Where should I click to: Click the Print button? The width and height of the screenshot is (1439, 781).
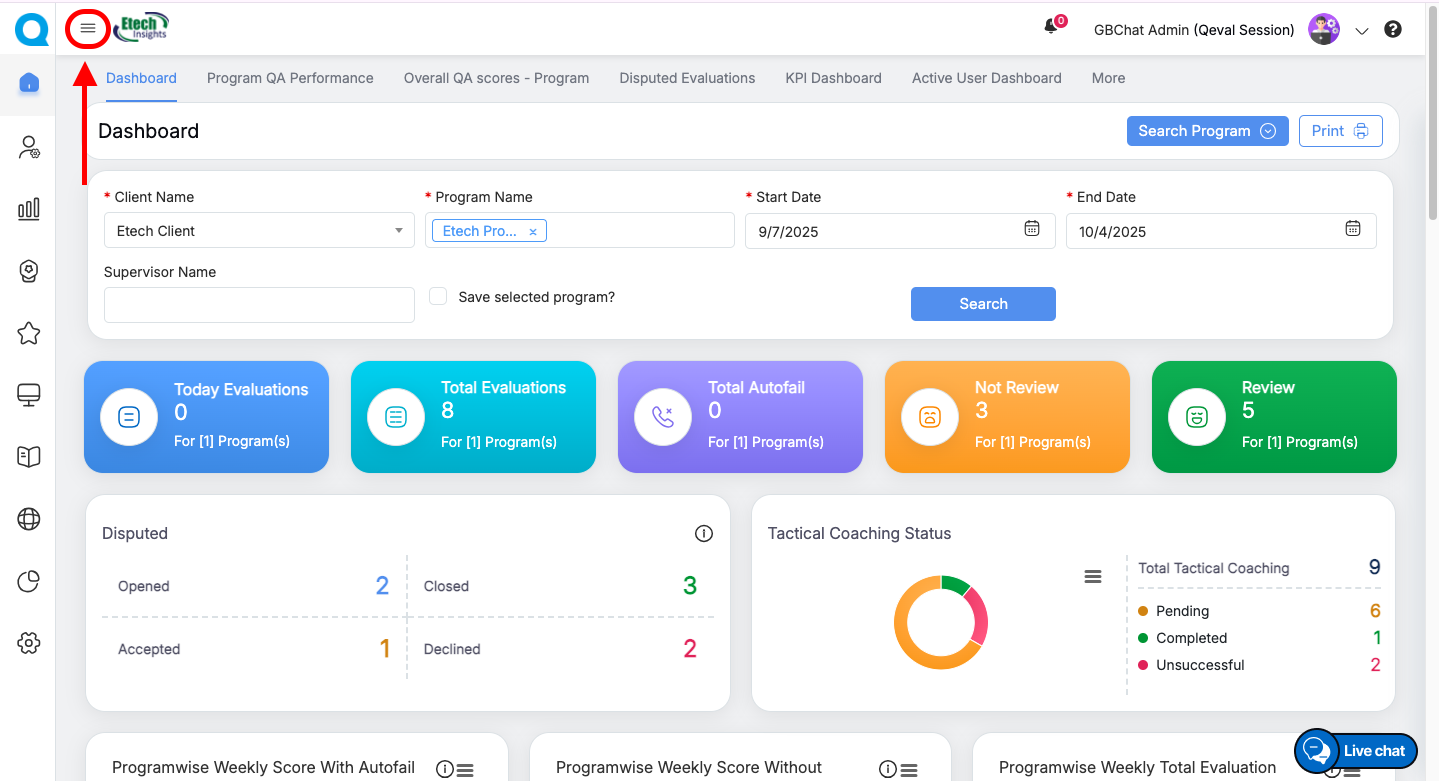(x=1340, y=131)
